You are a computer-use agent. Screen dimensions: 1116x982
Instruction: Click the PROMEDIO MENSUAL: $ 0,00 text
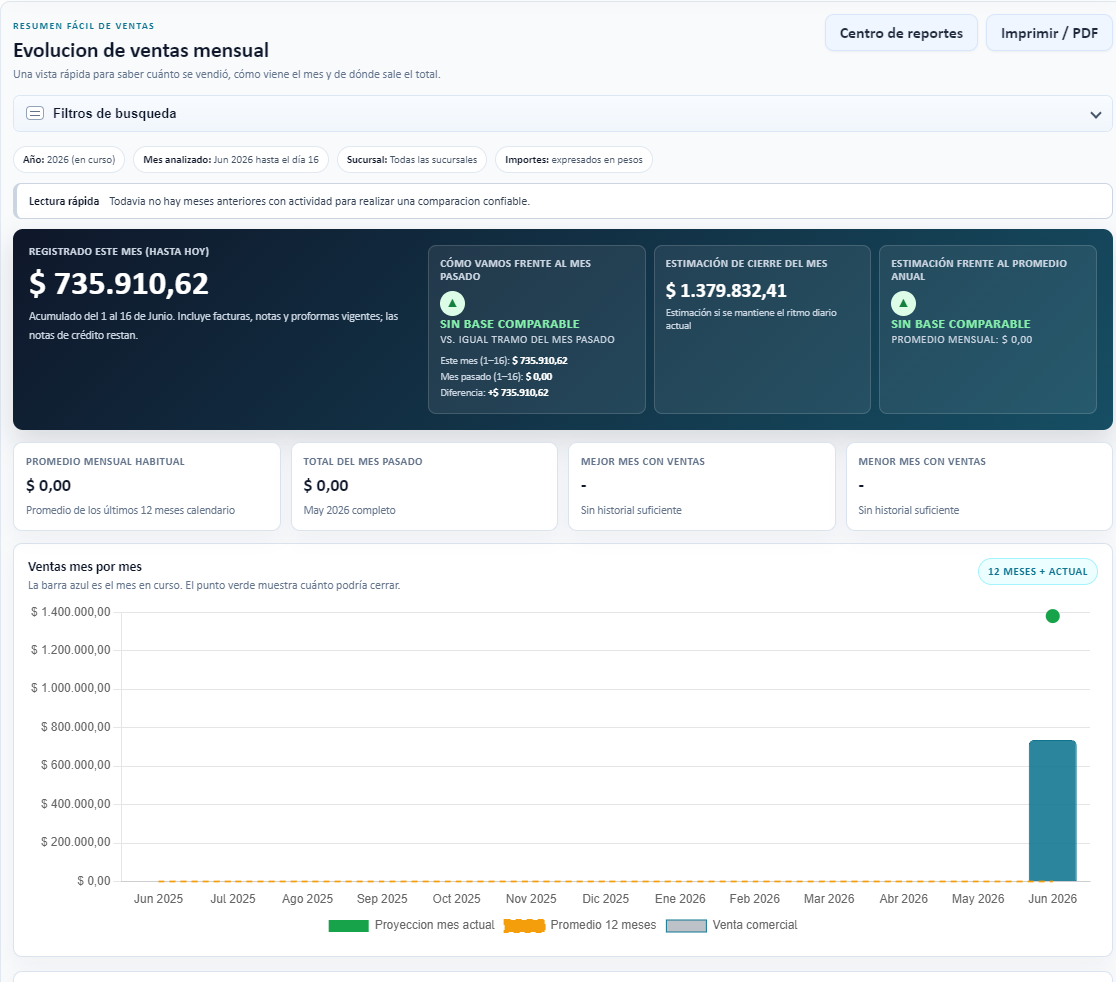click(962, 339)
